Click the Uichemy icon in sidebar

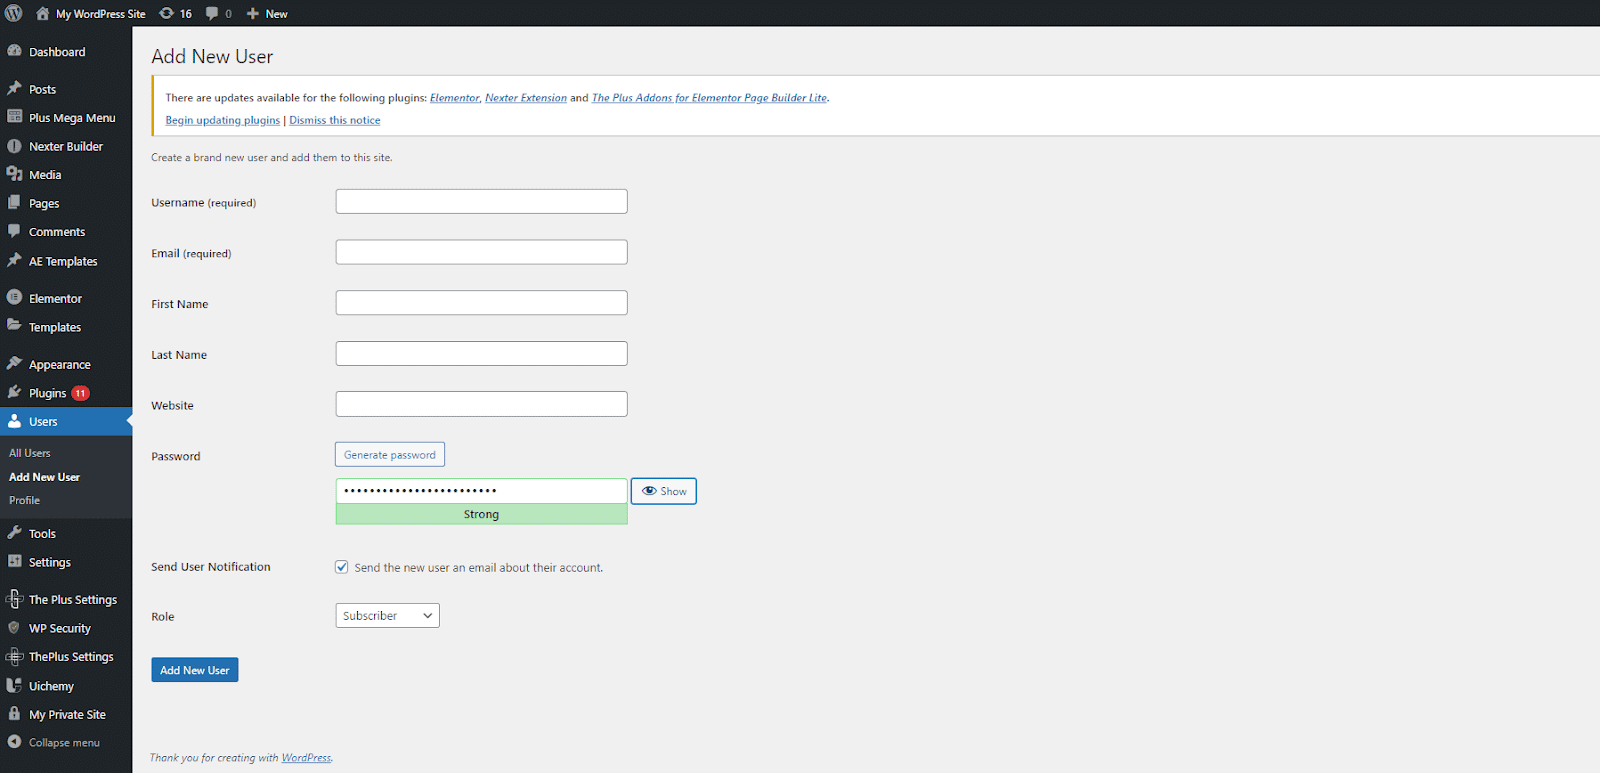[14, 686]
